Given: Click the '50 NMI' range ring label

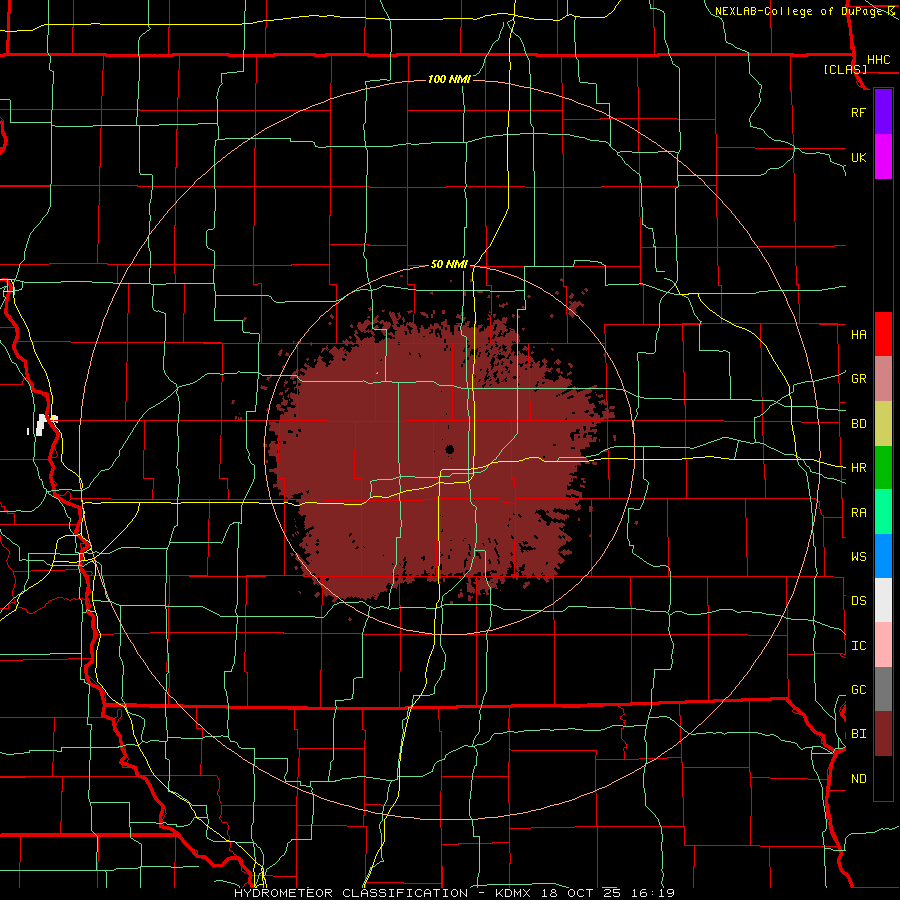Looking at the screenshot, I should tap(449, 264).
